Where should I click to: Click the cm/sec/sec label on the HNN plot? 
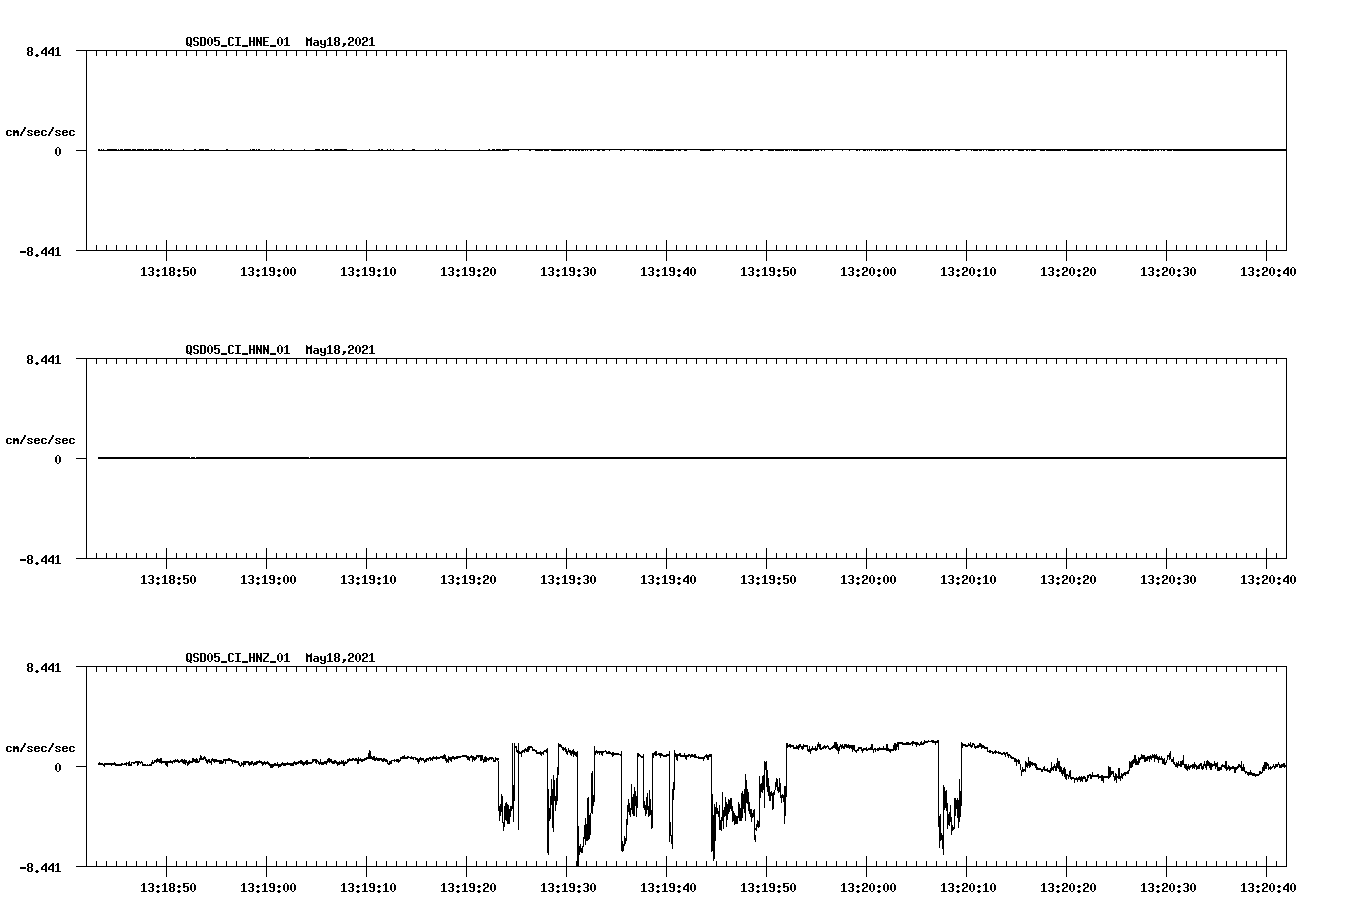(x=42, y=439)
